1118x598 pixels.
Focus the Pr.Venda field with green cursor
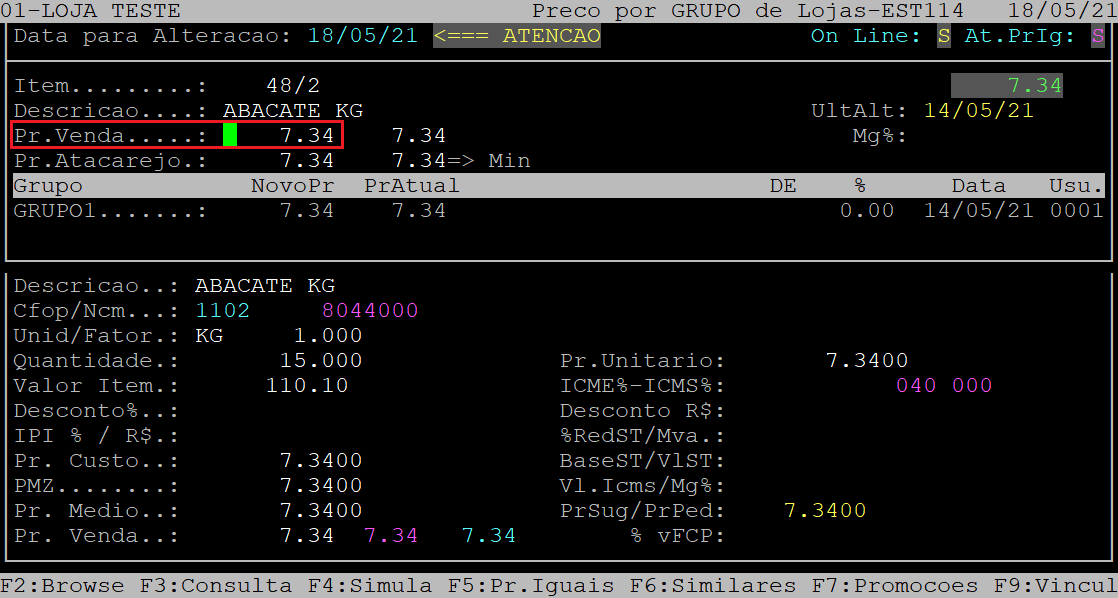[230, 135]
